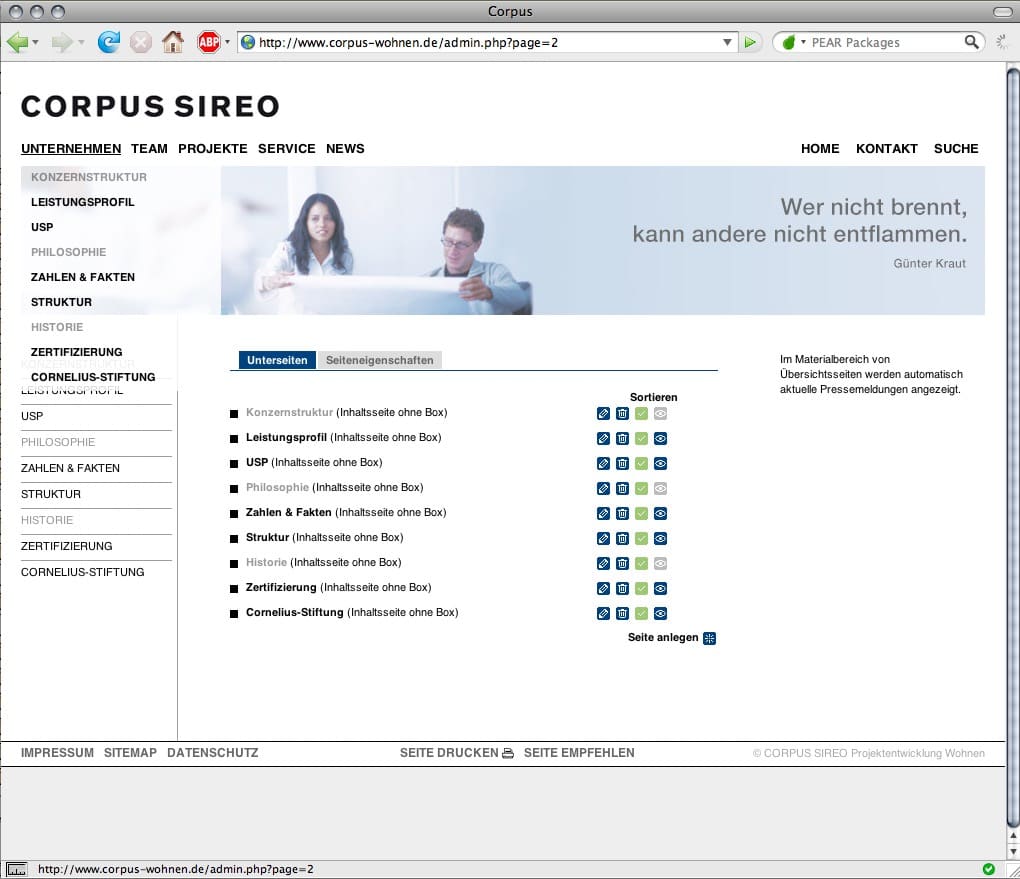The image size is (1020, 879).
Task: Go back with the browser's green back arrow
Action: coord(18,42)
